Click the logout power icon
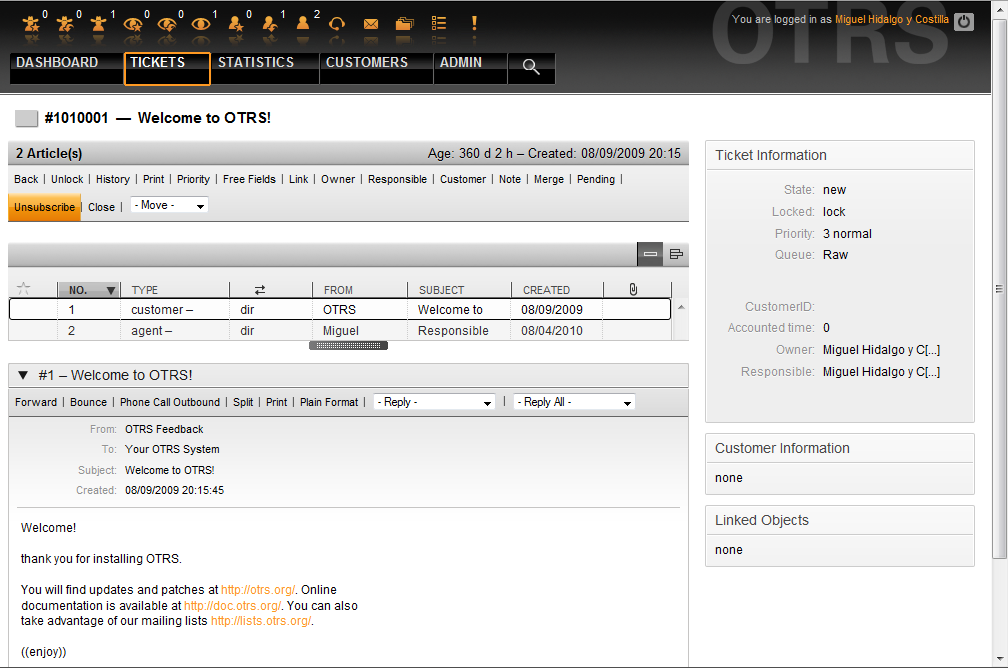 point(963,21)
